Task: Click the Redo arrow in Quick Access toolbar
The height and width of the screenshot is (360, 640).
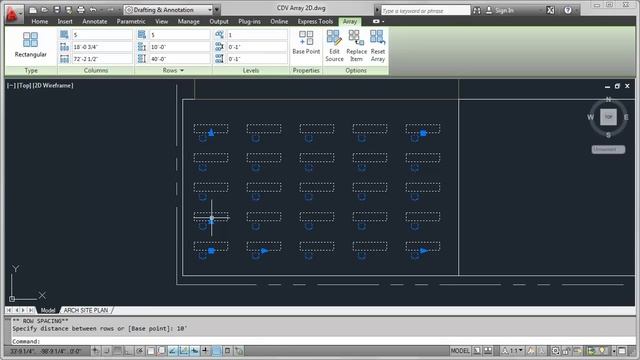Action: 110,10
